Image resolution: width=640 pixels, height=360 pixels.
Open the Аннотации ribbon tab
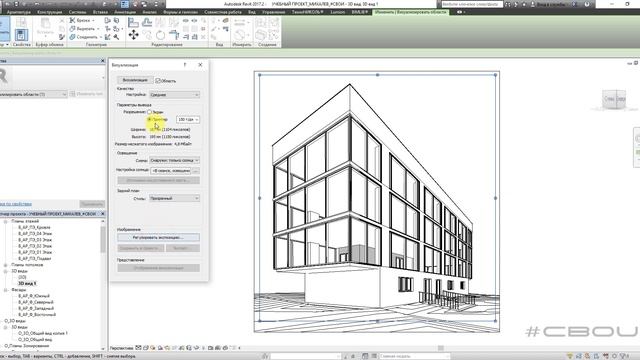click(x=124, y=12)
